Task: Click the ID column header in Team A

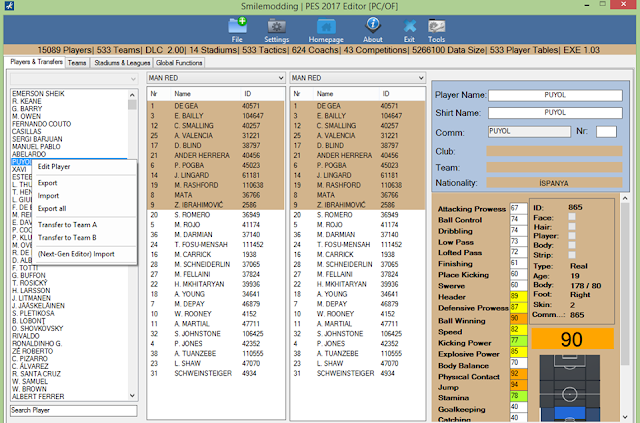Action: tap(247, 94)
